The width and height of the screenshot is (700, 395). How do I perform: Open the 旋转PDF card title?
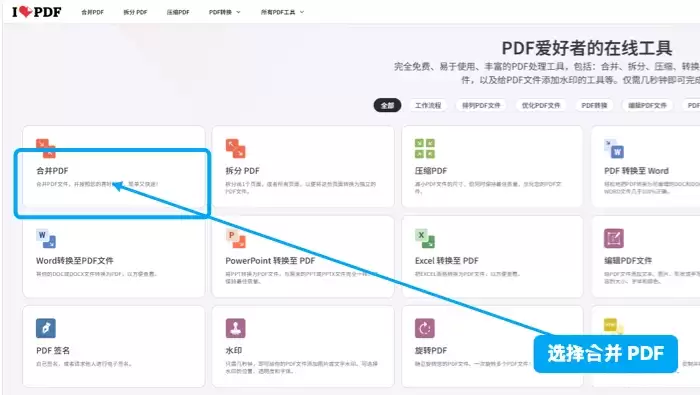[x=431, y=350]
